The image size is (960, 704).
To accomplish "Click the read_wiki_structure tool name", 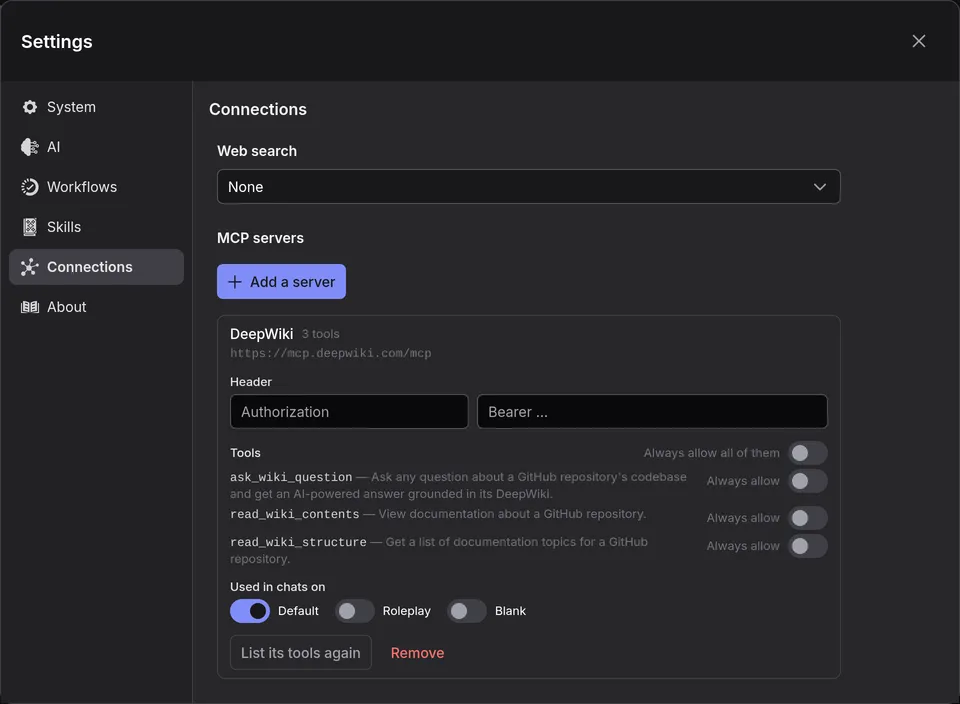I will [x=298, y=542].
